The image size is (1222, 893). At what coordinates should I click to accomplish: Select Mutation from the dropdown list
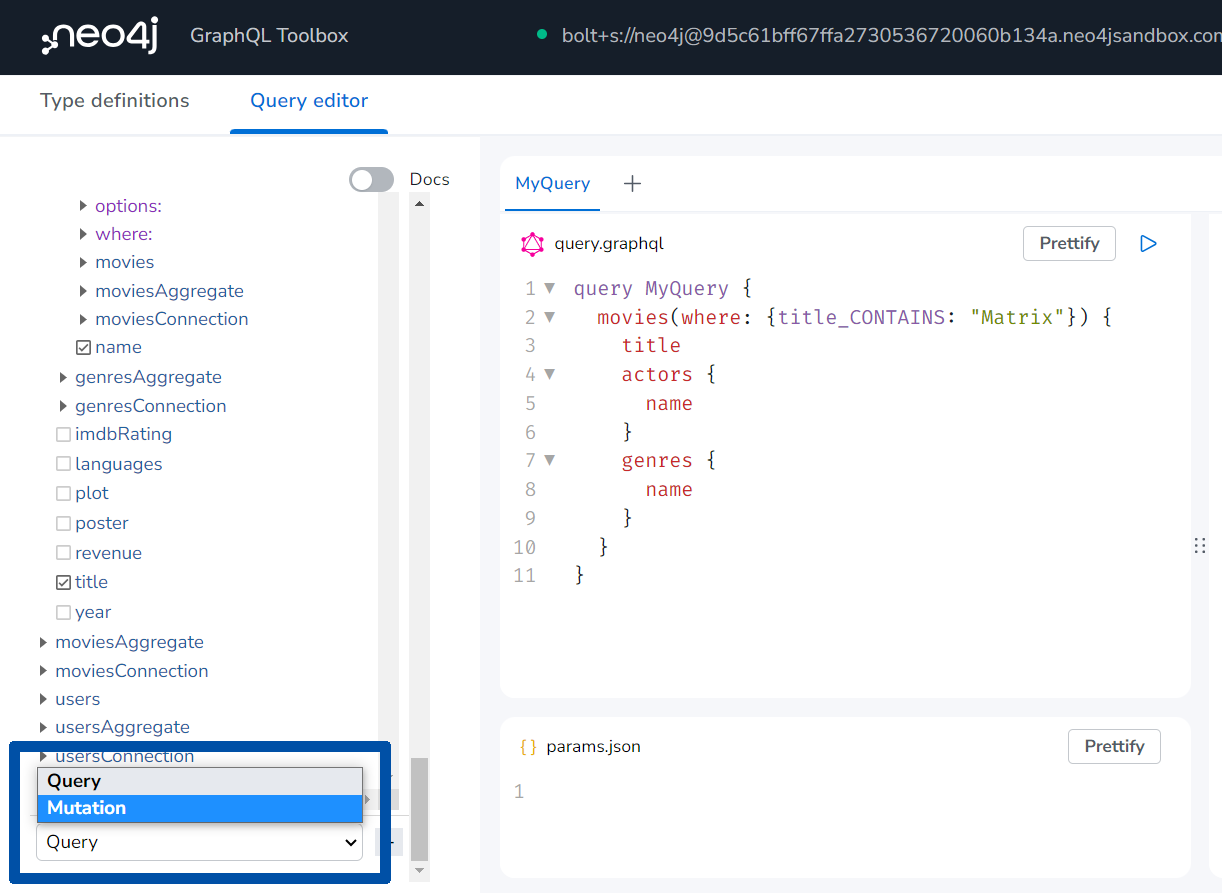click(199, 808)
